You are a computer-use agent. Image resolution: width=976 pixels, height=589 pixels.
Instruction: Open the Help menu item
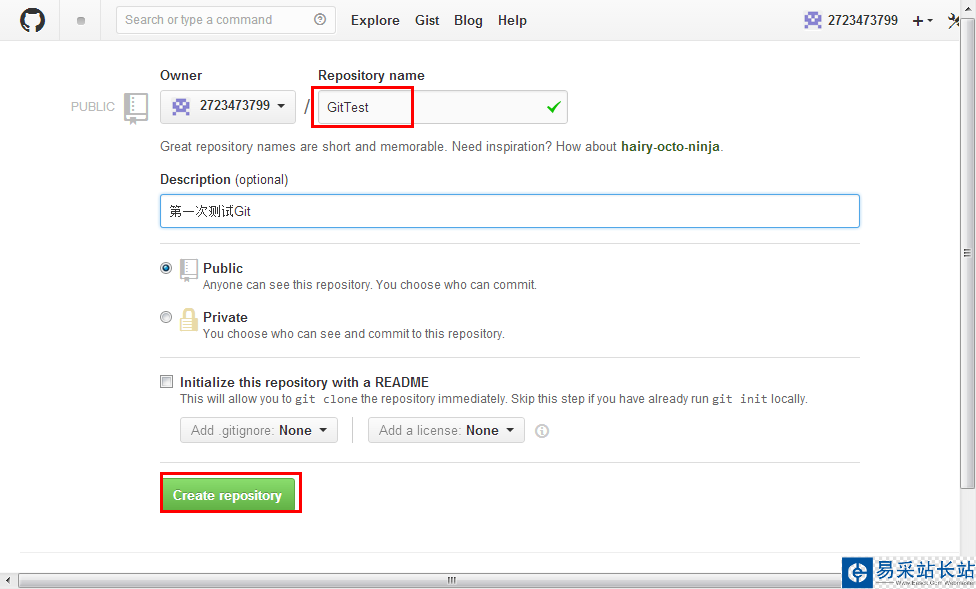point(512,21)
